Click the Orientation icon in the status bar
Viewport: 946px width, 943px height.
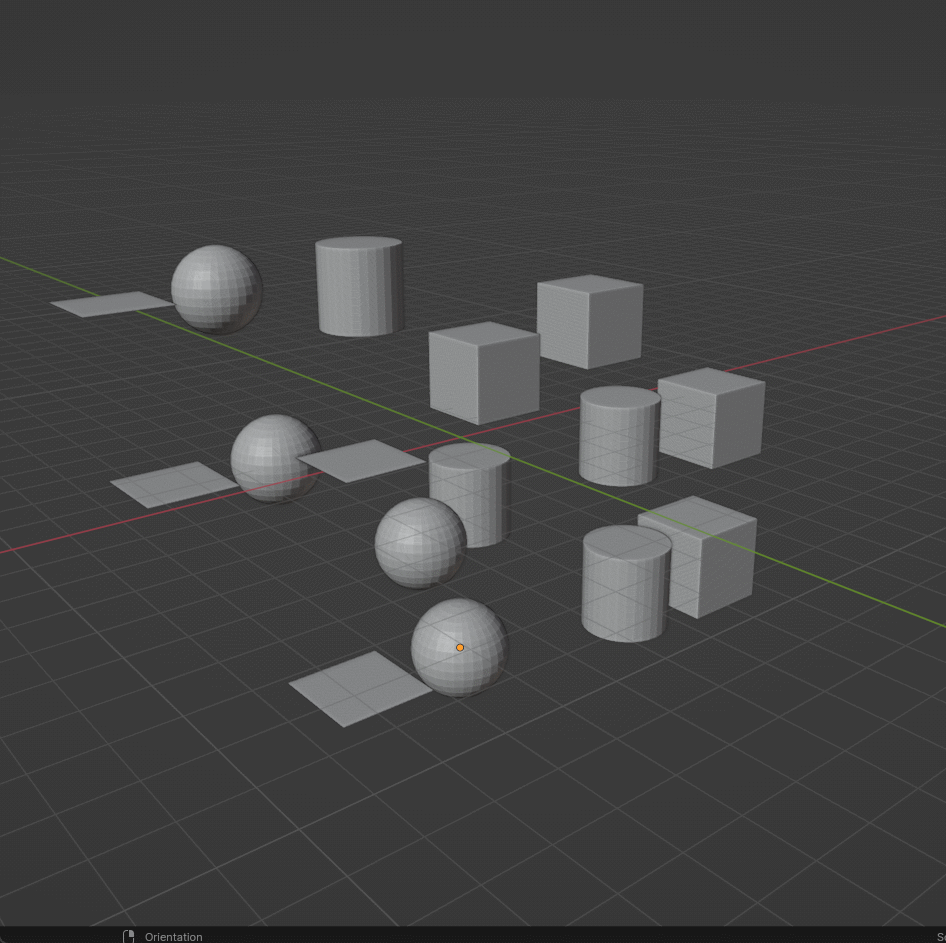click(128, 936)
